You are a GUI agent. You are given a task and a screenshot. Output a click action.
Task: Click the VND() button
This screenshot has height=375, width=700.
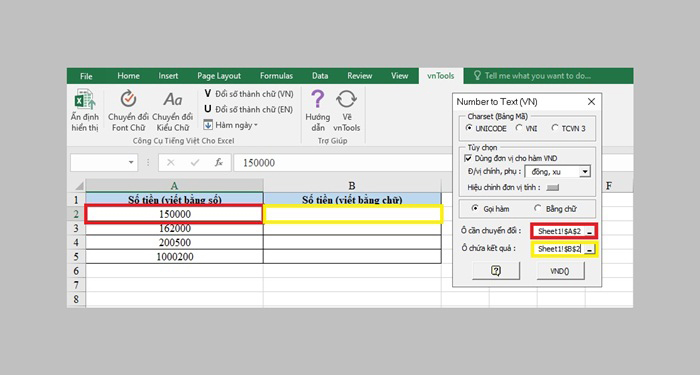[x=560, y=271]
